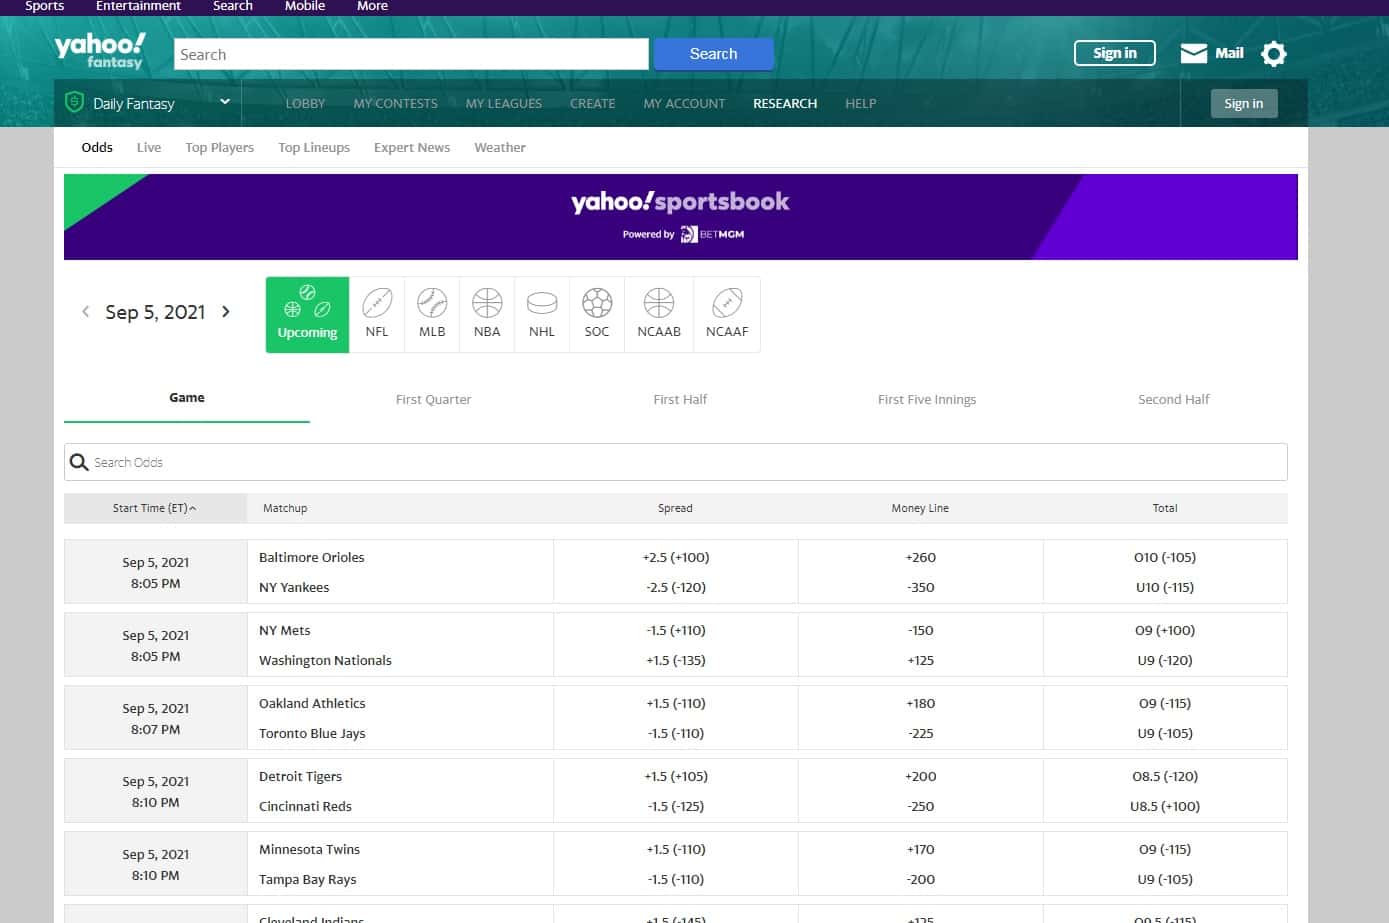The width and height of the screenshot is (1389, 923).
Task: Select the Top Players sub-tab
Action: tap(219, 147)
